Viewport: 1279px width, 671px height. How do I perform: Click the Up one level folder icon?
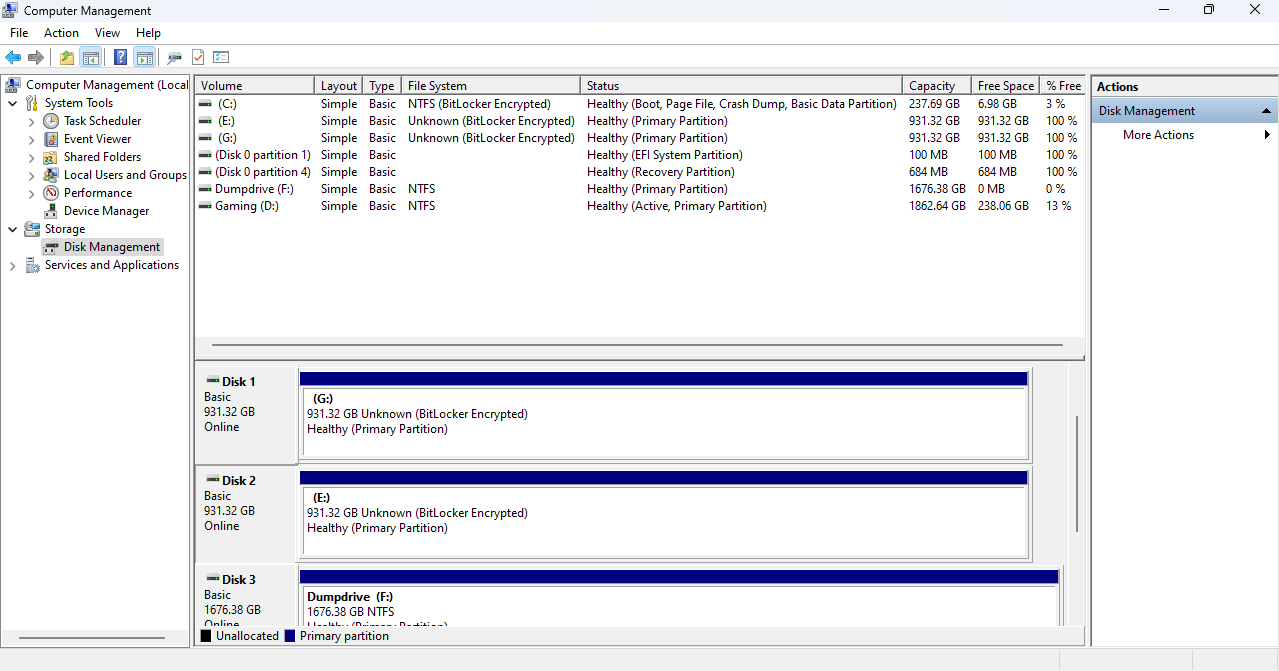[67, 58]
